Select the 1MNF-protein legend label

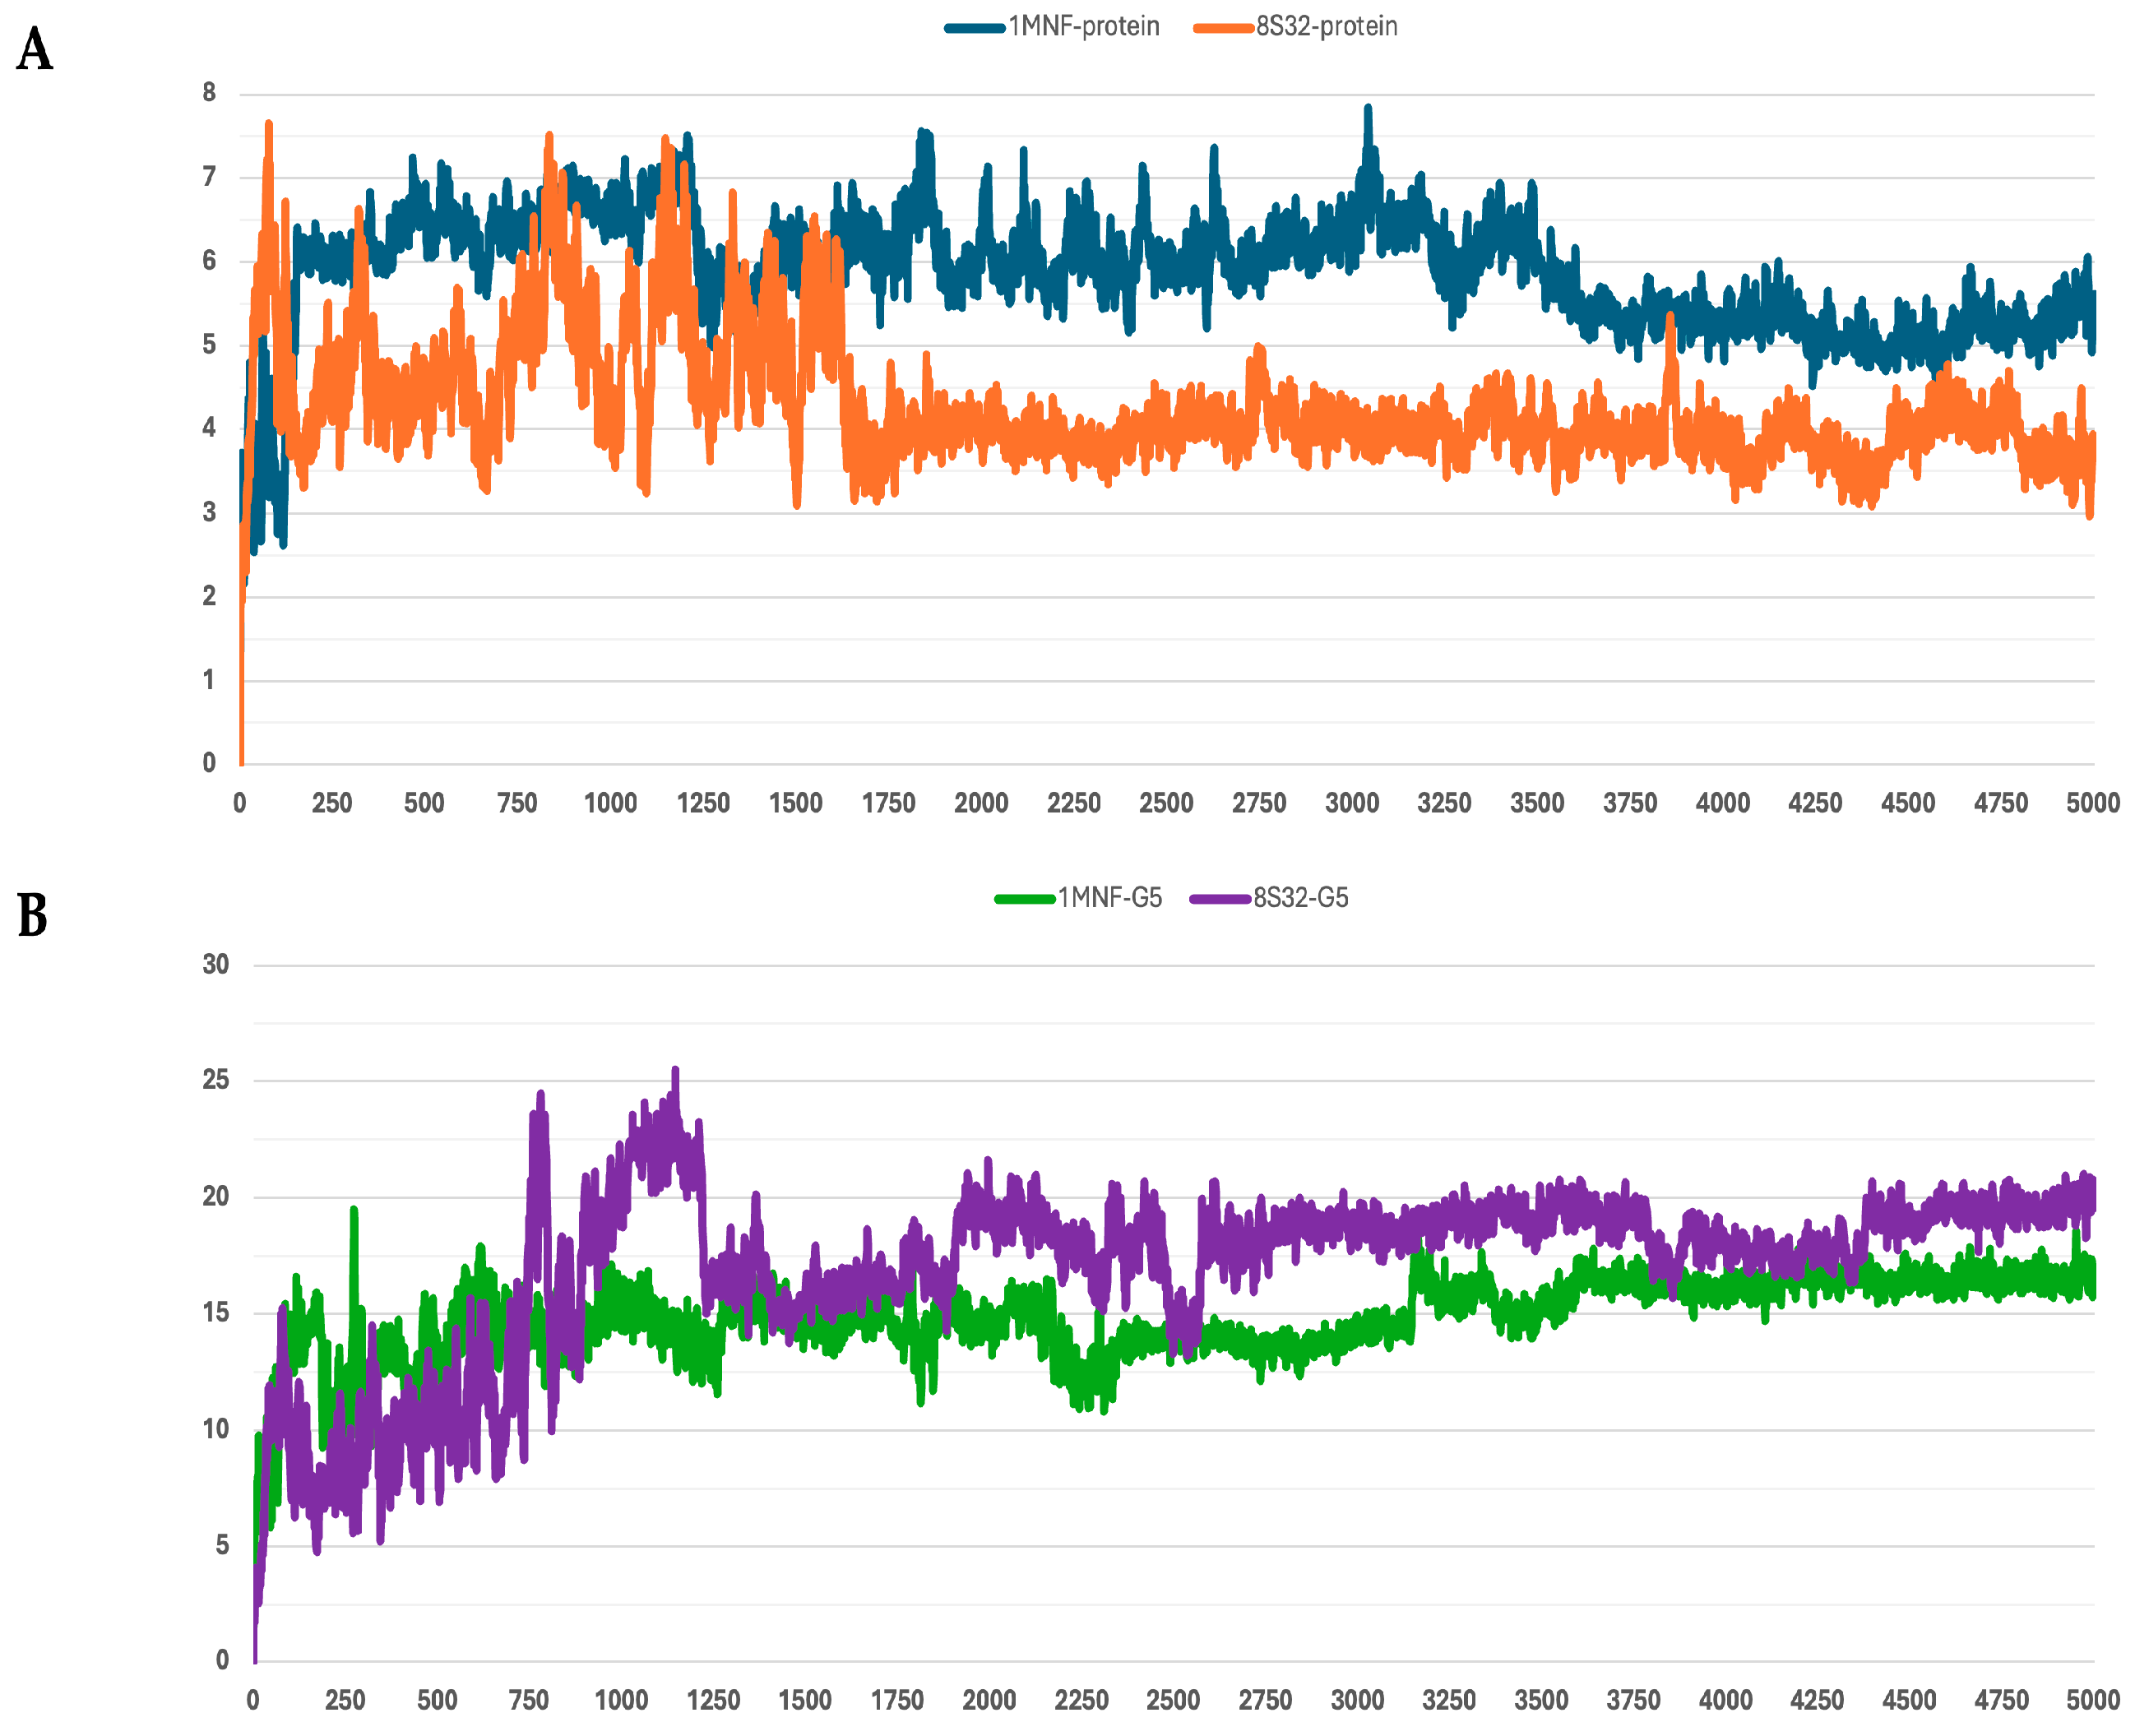click(1084, 27)
